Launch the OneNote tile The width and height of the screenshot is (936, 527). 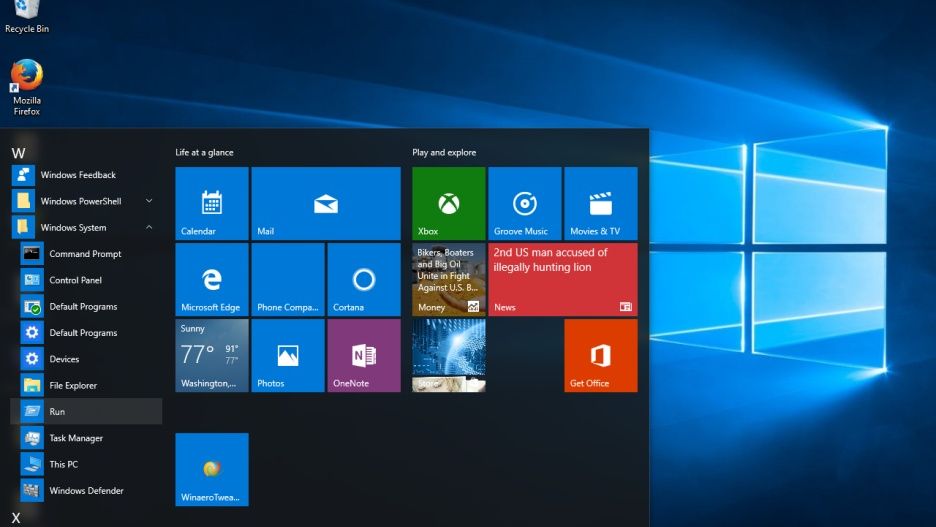pyautogui.click(x=364, y=356)
